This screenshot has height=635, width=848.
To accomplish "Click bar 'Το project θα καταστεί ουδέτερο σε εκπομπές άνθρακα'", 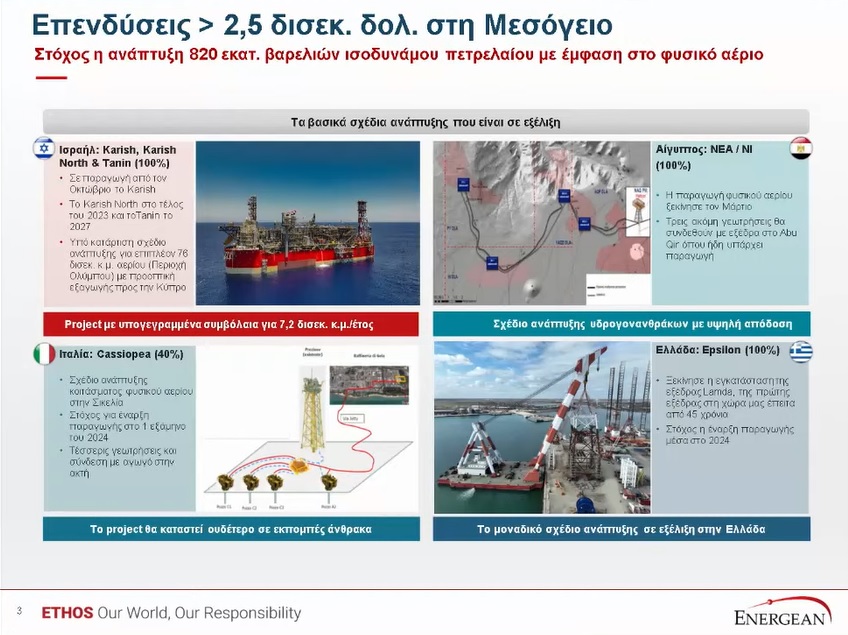I will coord(231,529).
